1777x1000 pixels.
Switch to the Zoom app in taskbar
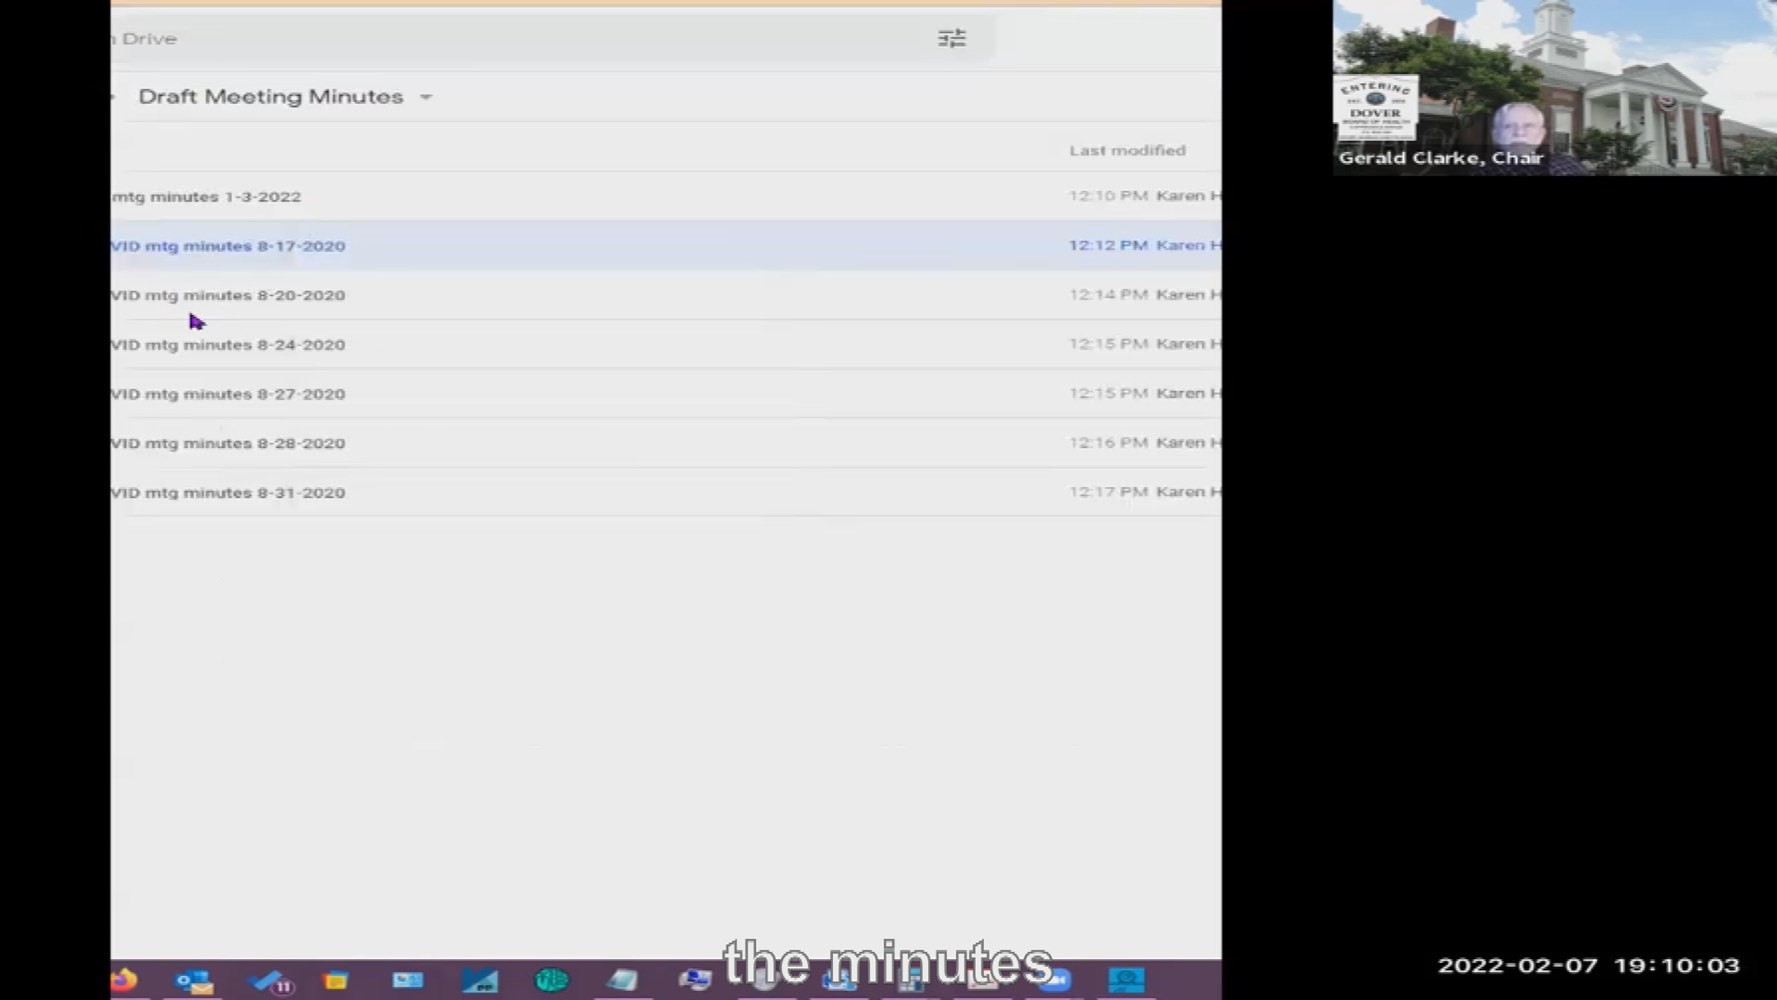click(1056, 981)
